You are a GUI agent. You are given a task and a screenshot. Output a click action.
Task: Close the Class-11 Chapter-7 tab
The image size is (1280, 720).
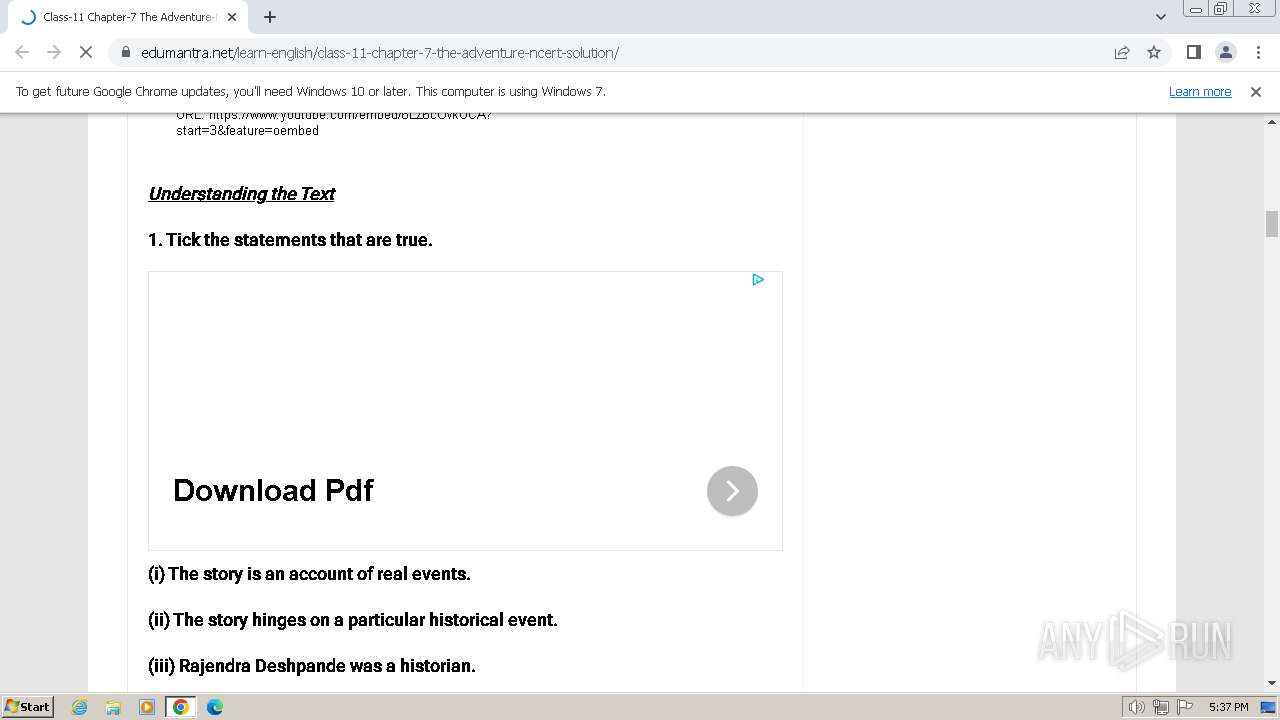[x=232, y=17]
